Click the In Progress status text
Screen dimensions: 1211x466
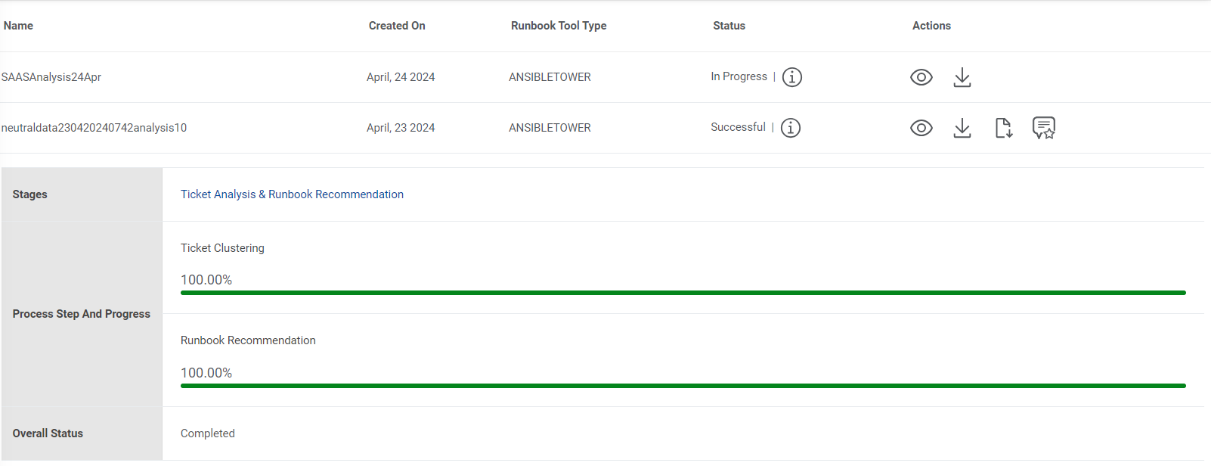(x=739, y=77)
